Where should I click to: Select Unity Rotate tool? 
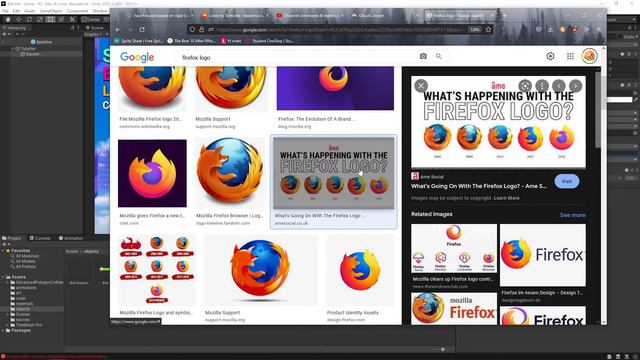point(29,19)
